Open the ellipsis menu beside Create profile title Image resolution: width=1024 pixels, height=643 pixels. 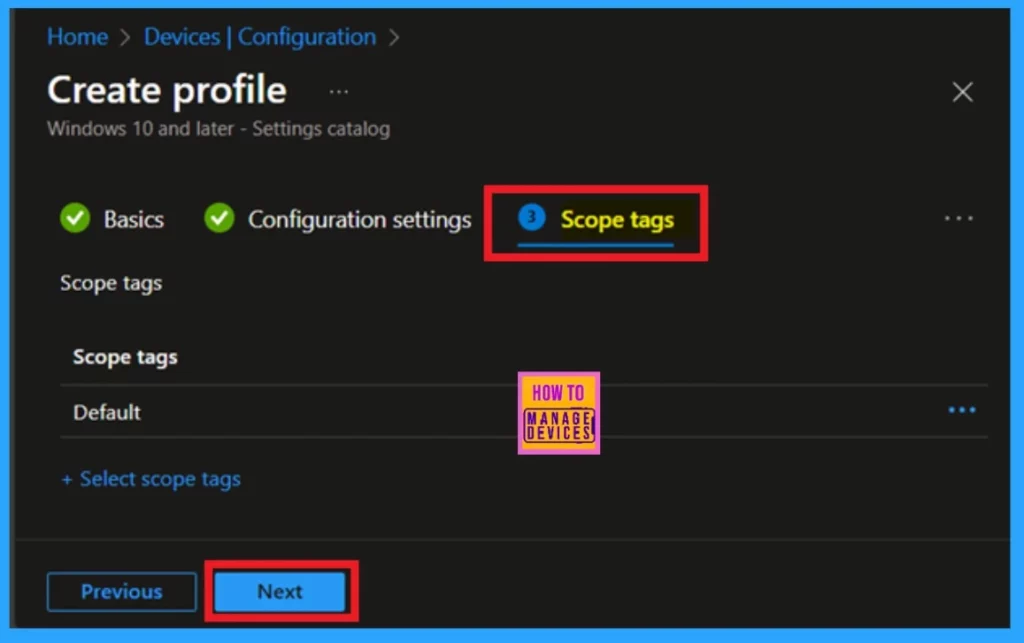[338, 91]
